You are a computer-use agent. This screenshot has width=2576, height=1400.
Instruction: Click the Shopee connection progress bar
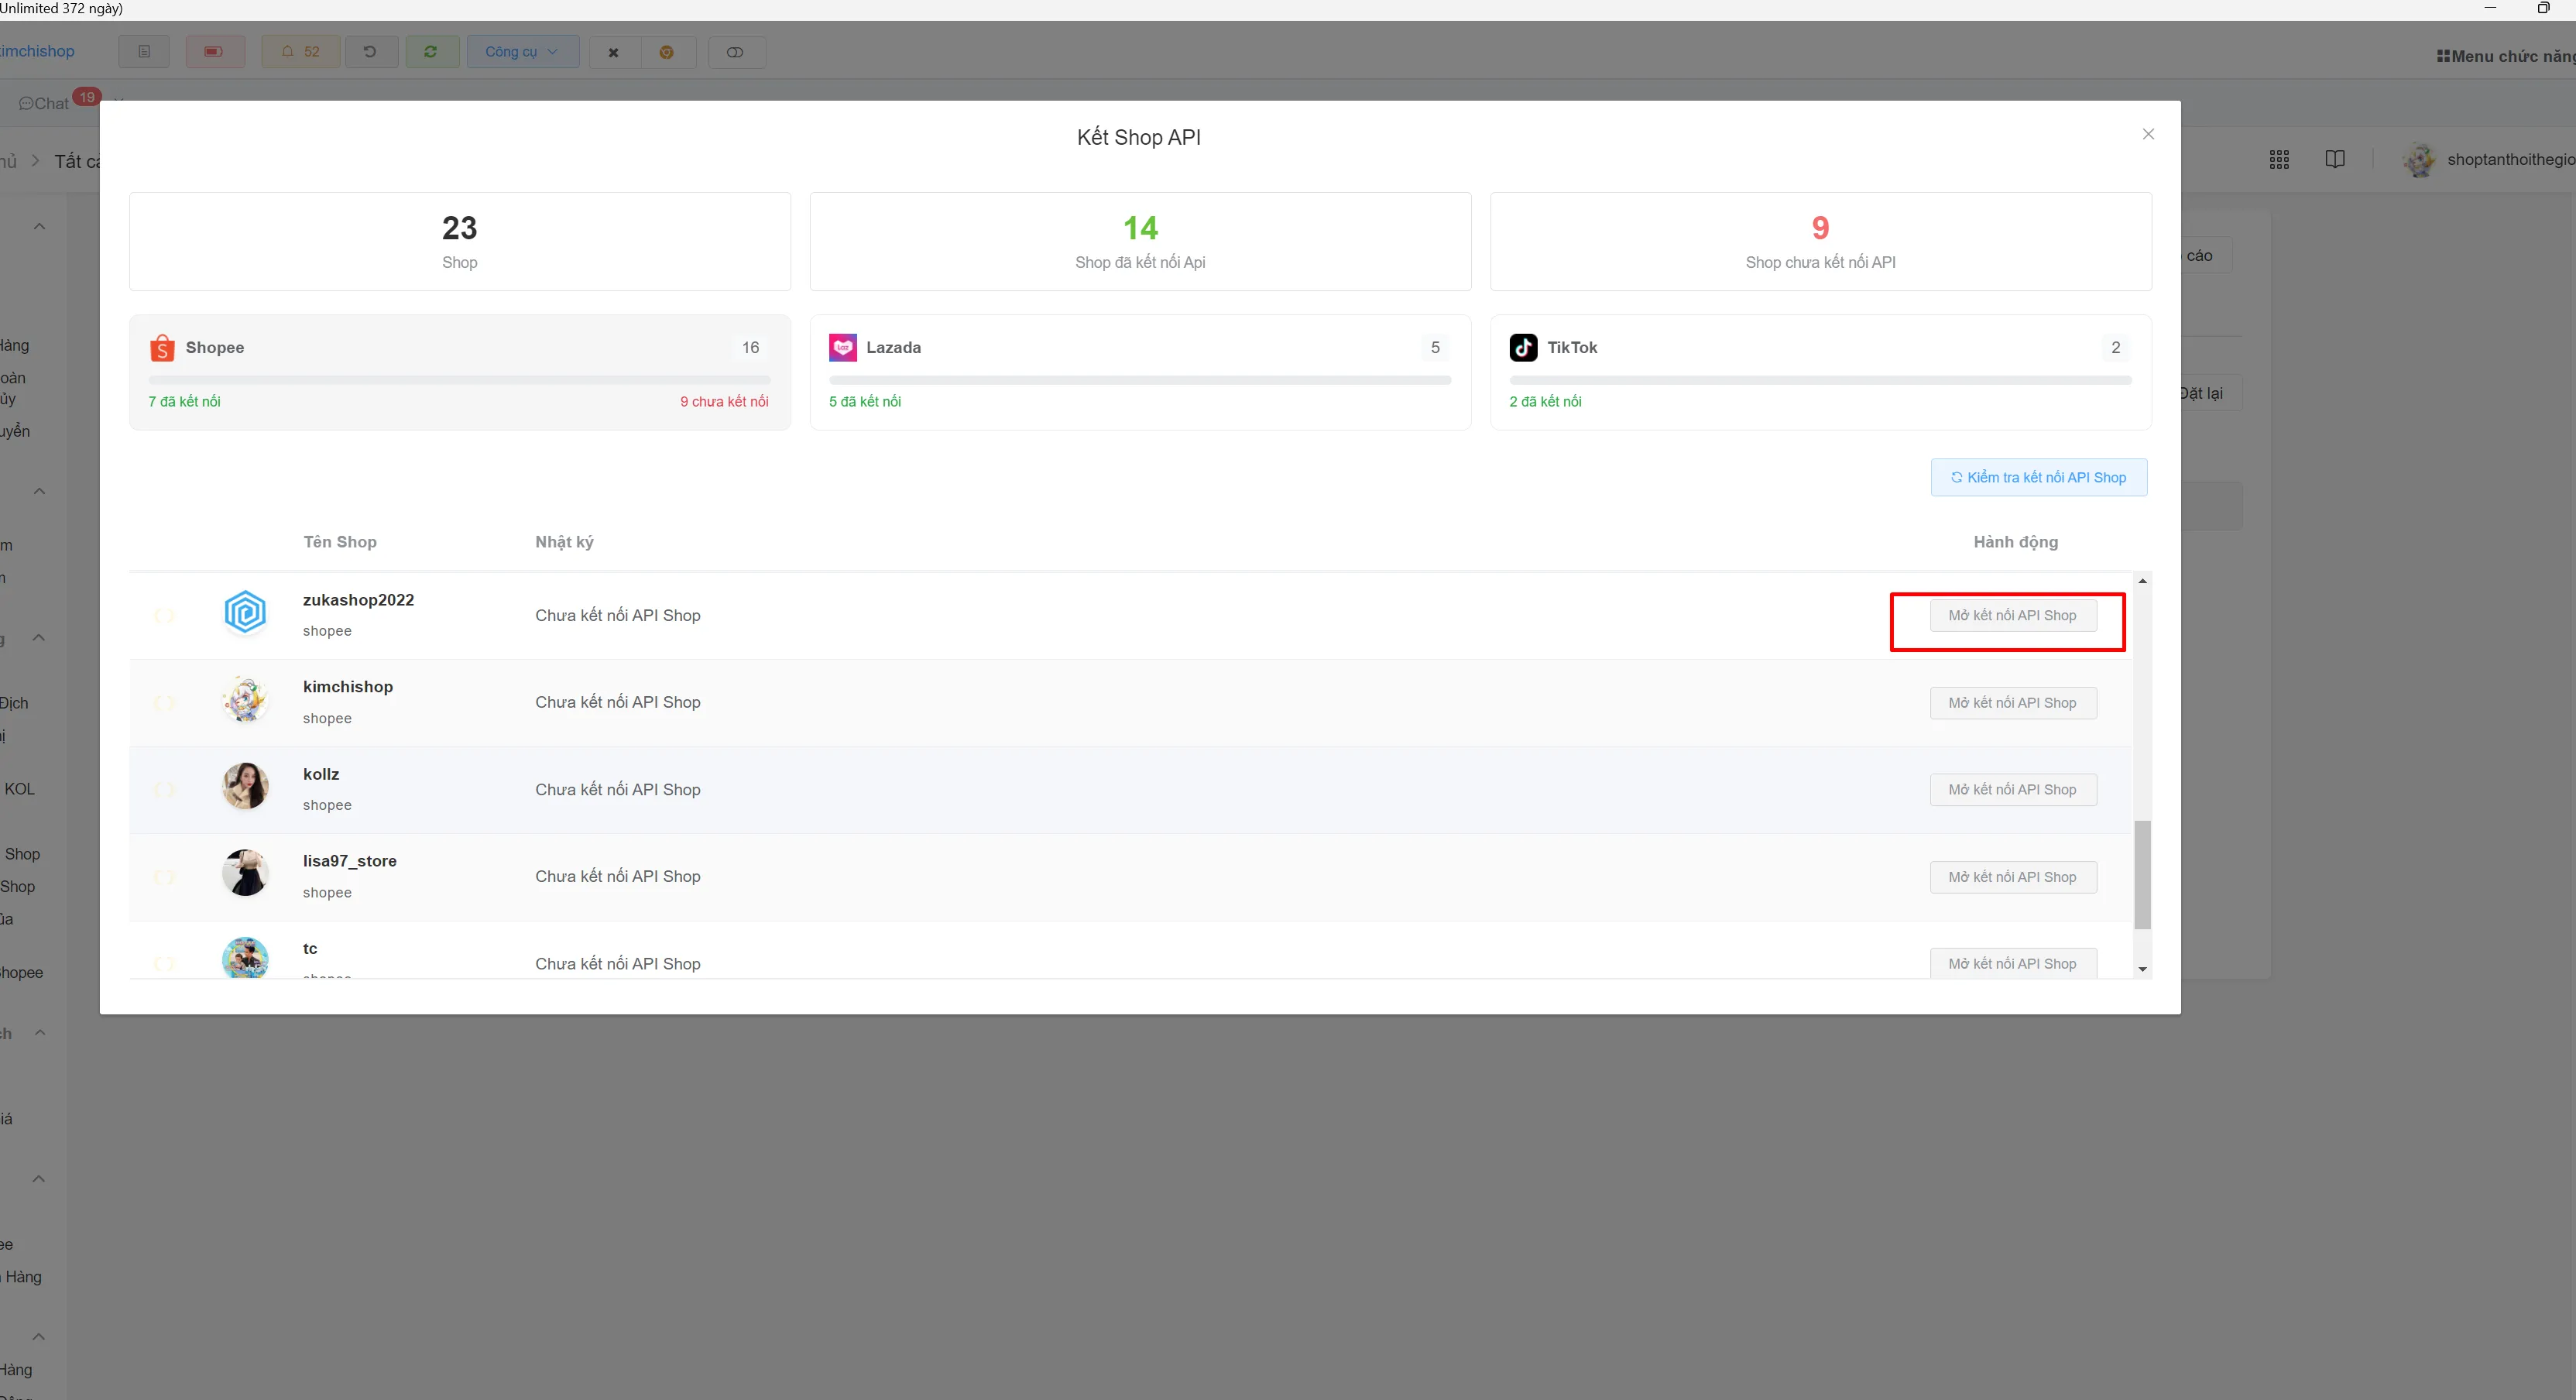(460, 380)
